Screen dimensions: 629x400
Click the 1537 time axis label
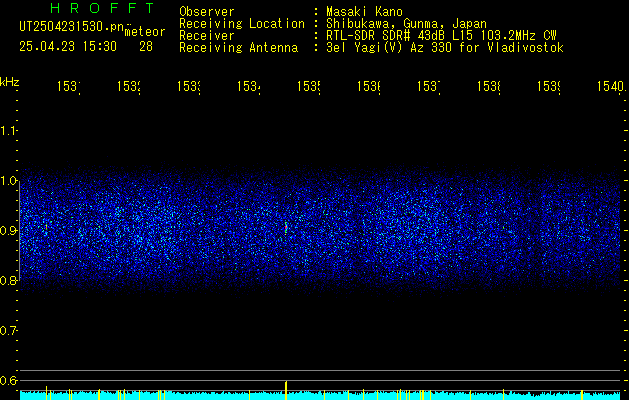click(x=428, y=87)
